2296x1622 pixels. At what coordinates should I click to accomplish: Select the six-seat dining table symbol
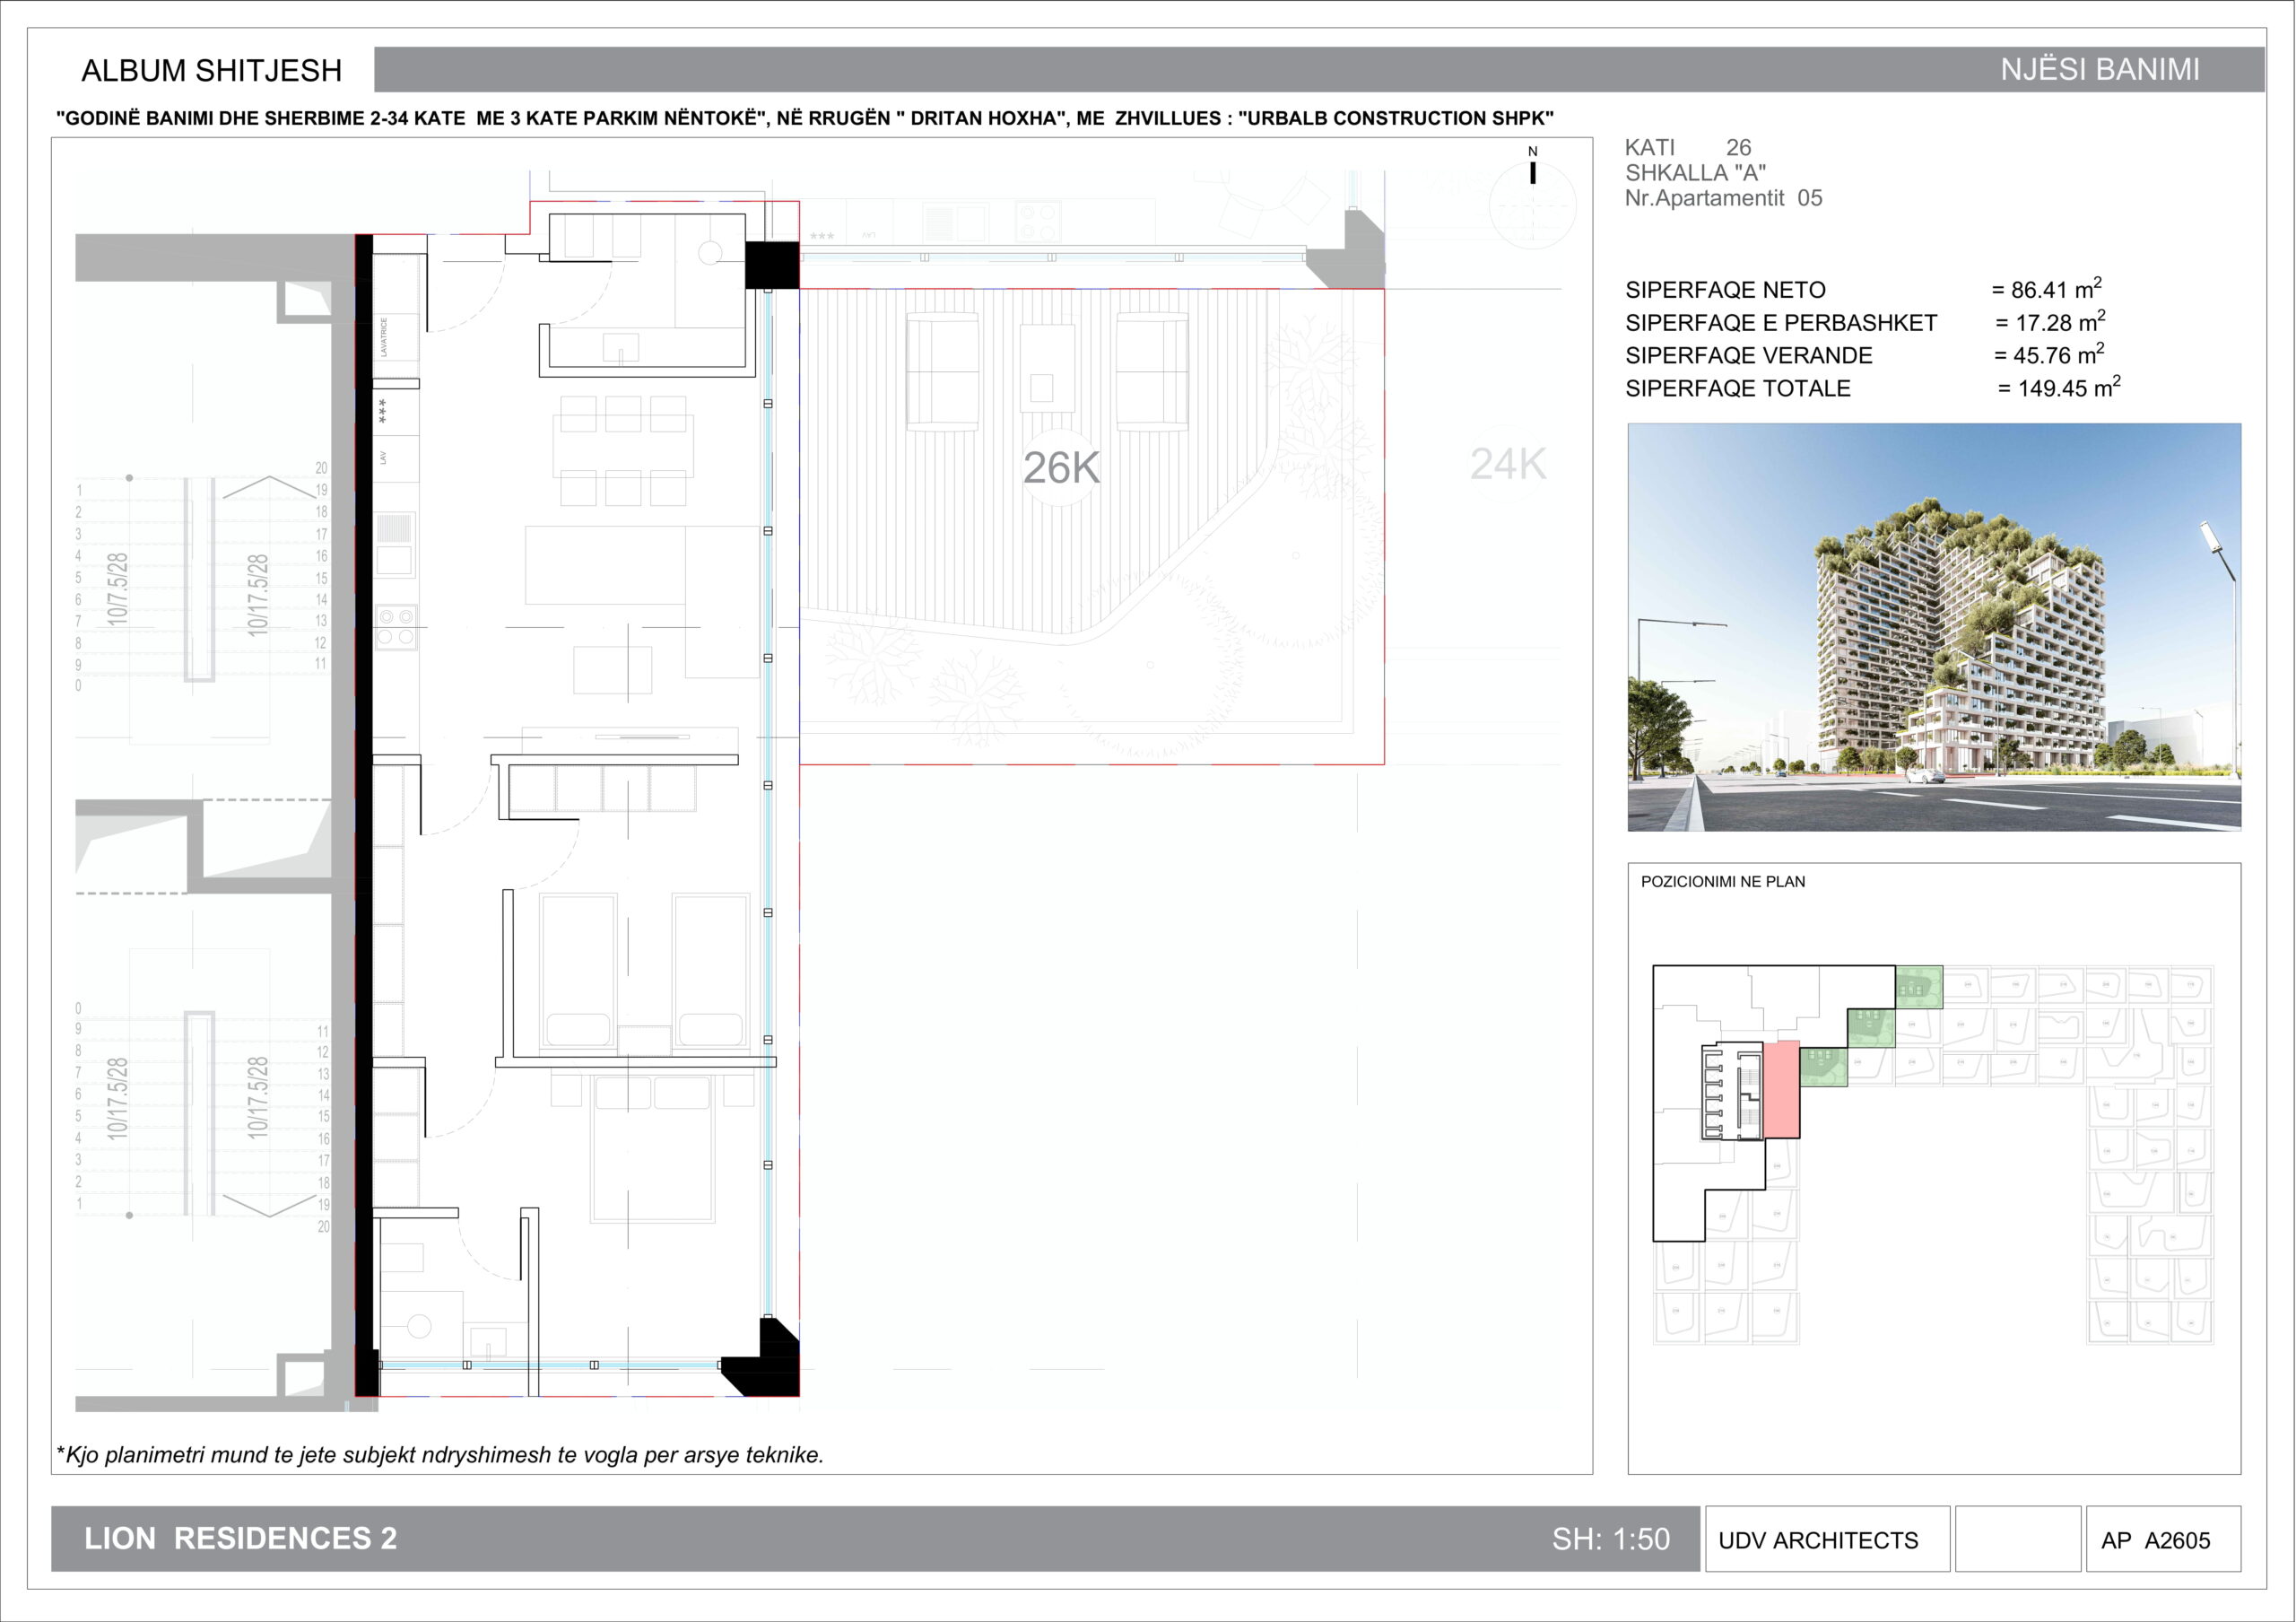point(623,451)
